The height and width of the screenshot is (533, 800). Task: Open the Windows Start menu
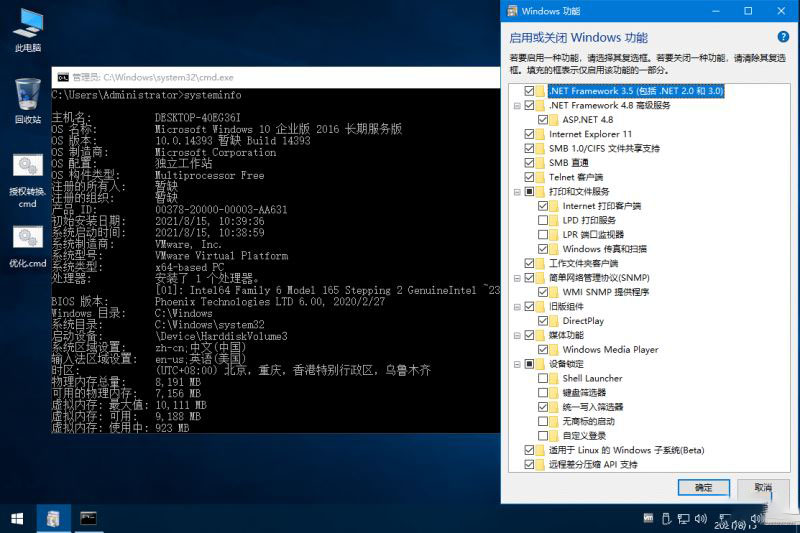(x=17, y=519)
